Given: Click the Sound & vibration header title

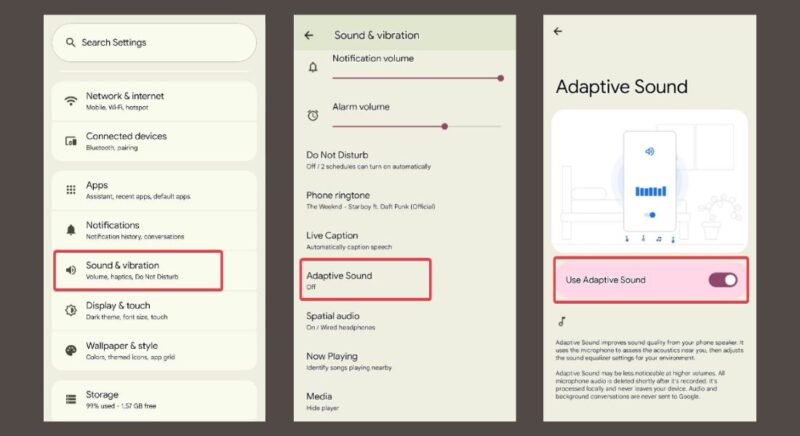Looking at the screenshot, I should pos(377,35).
